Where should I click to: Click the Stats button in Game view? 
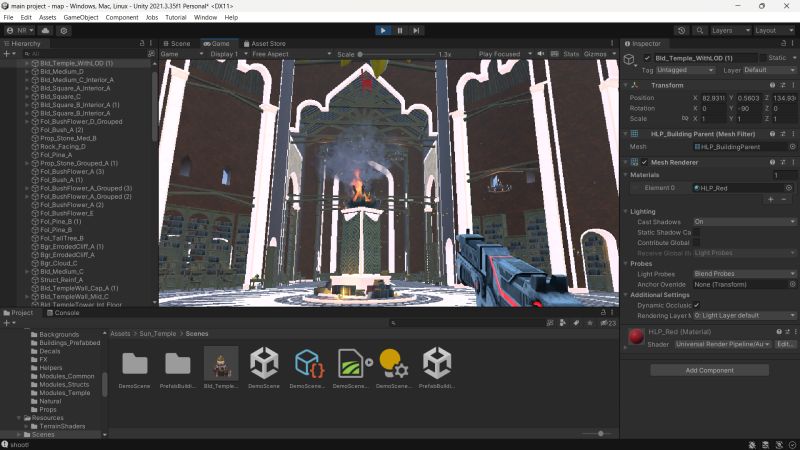pyautogui.click(x=571, y=54)
